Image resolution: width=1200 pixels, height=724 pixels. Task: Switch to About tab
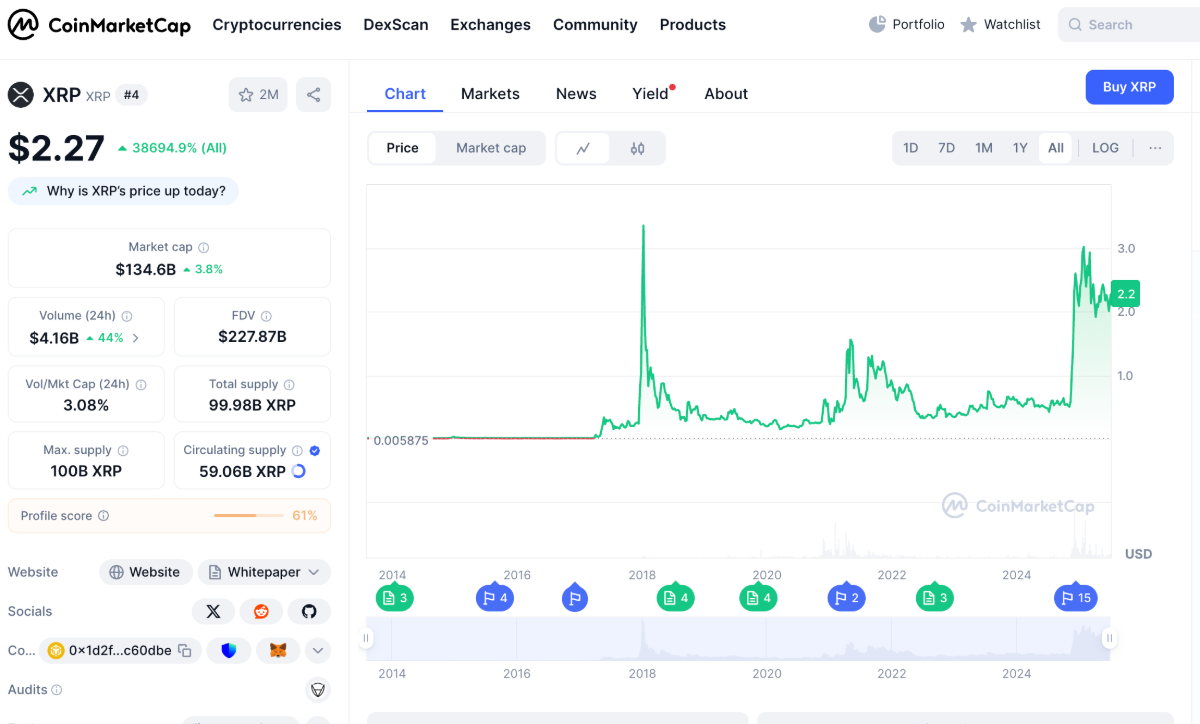[726, 94]
